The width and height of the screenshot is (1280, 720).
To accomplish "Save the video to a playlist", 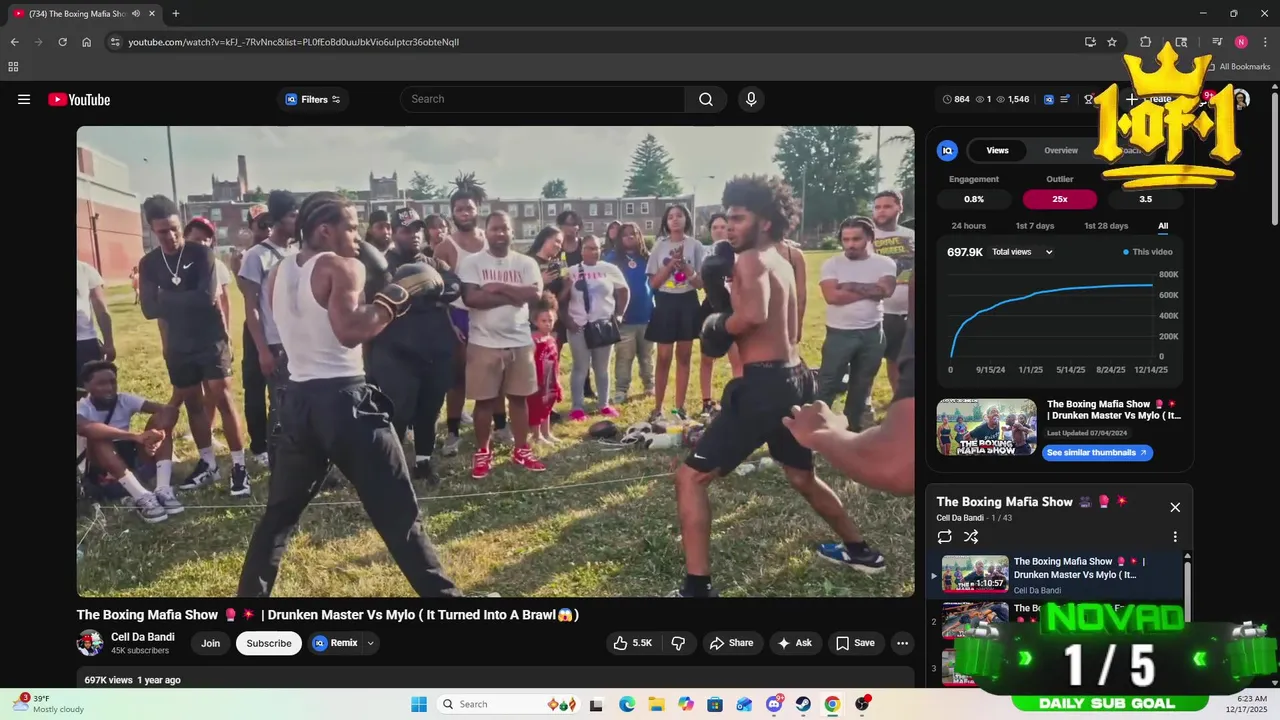I will (x=855, y=643).
